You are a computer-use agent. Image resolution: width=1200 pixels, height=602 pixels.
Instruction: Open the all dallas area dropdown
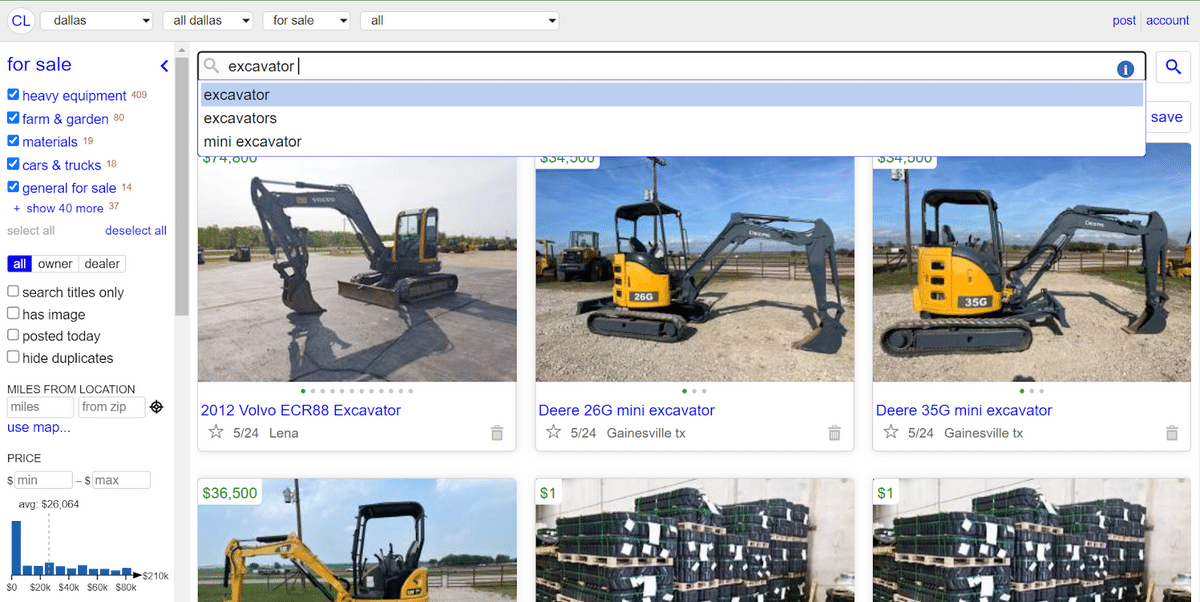(x=208, y=20)
